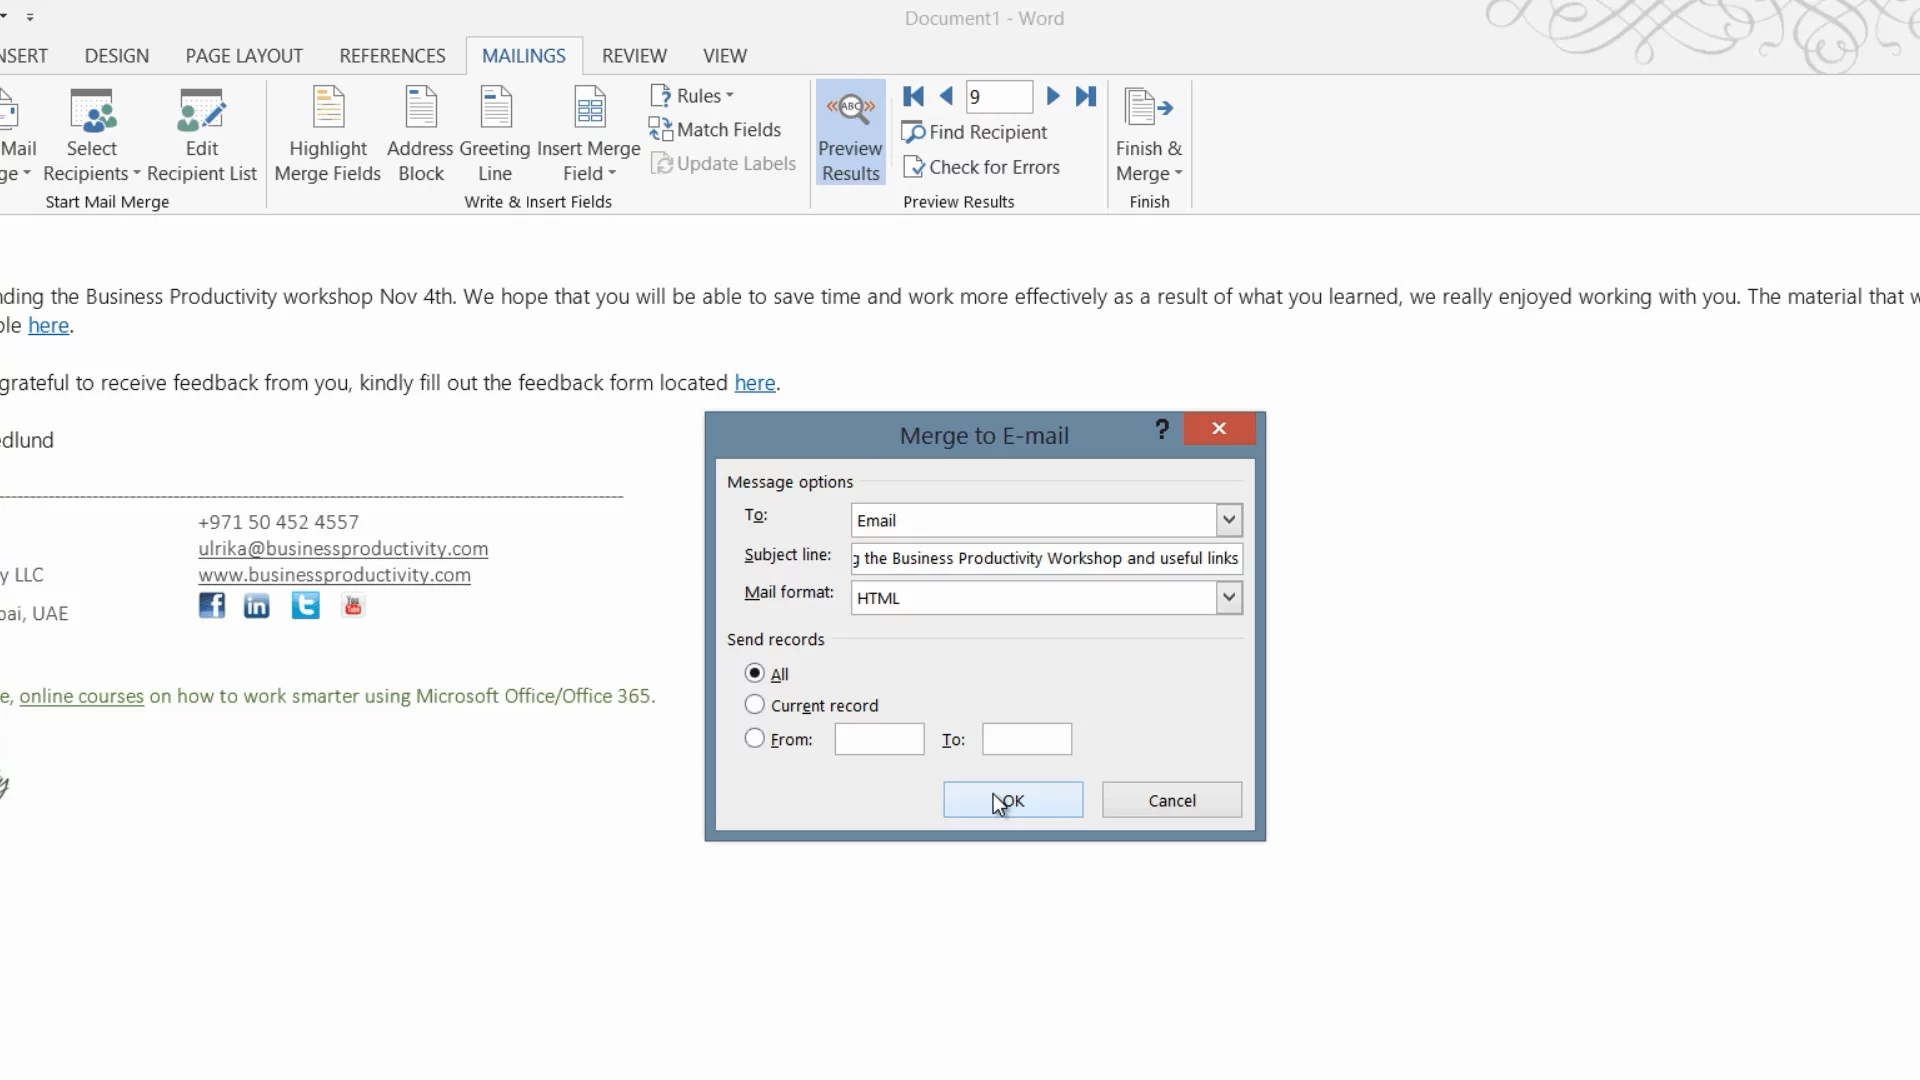This screenshot has height=1080, width=1920.
Task: Click the Subject line text field
Action: [1046, 558]
